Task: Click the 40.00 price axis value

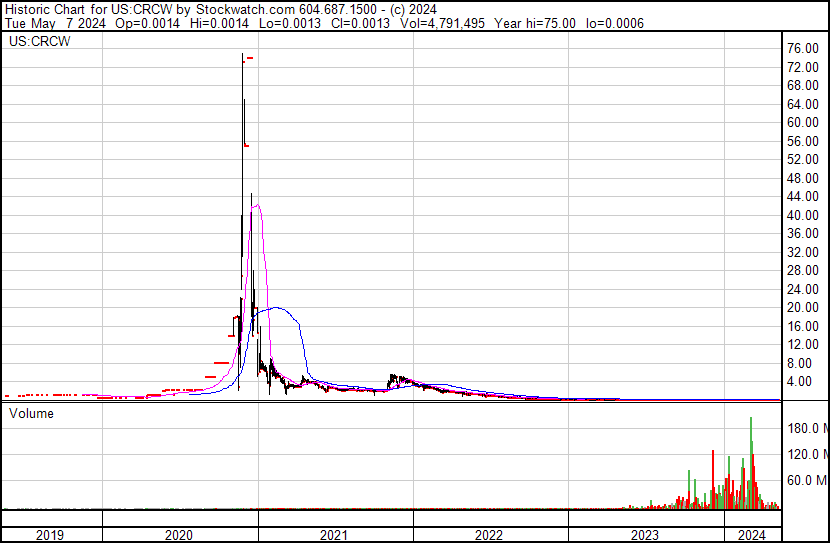Action: tap(803, 215)
